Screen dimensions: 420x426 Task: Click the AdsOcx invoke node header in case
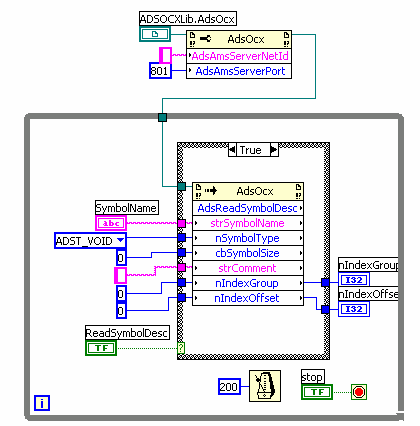click(x=248, y=191)
